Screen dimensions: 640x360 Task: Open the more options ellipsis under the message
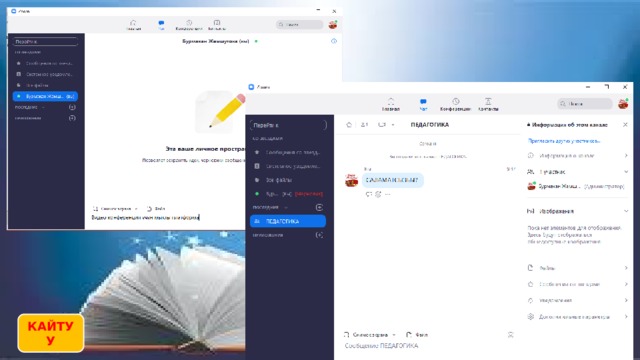[388, 194]
